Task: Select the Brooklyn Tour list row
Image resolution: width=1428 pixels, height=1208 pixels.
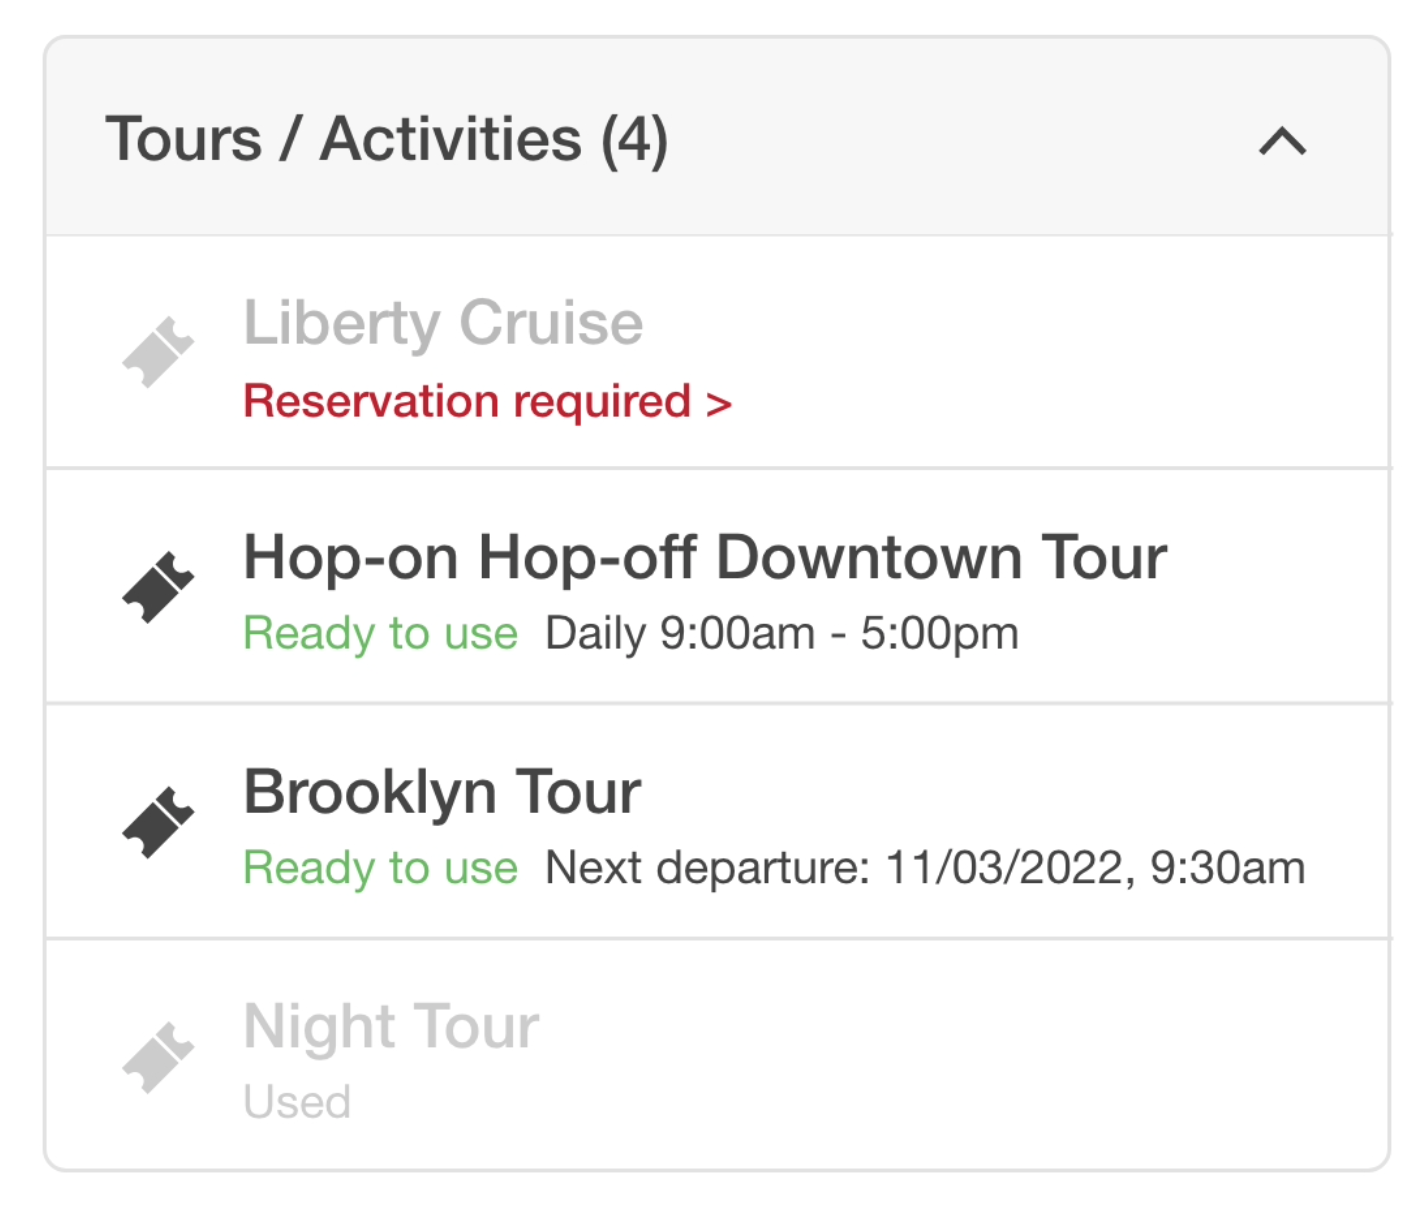Action: tap(717, 822)
